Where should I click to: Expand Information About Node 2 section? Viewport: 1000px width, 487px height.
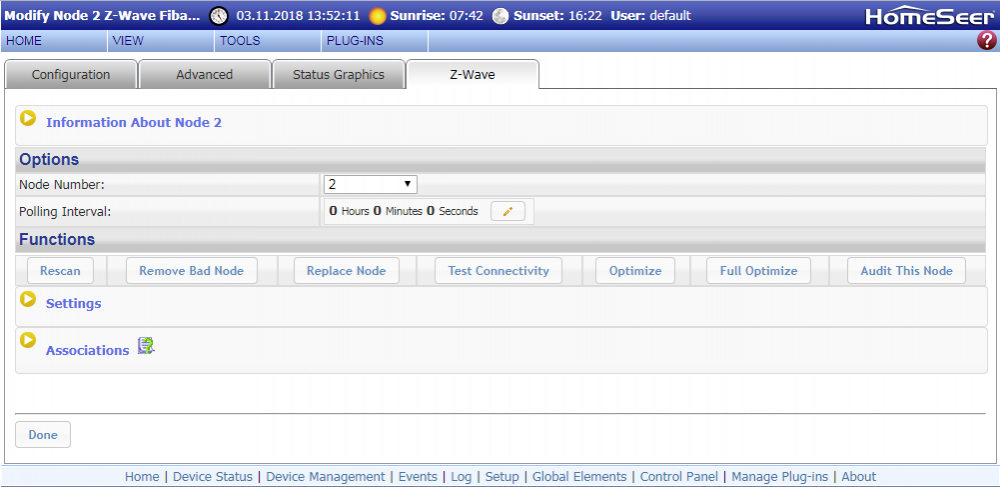[x=29, y=119]
